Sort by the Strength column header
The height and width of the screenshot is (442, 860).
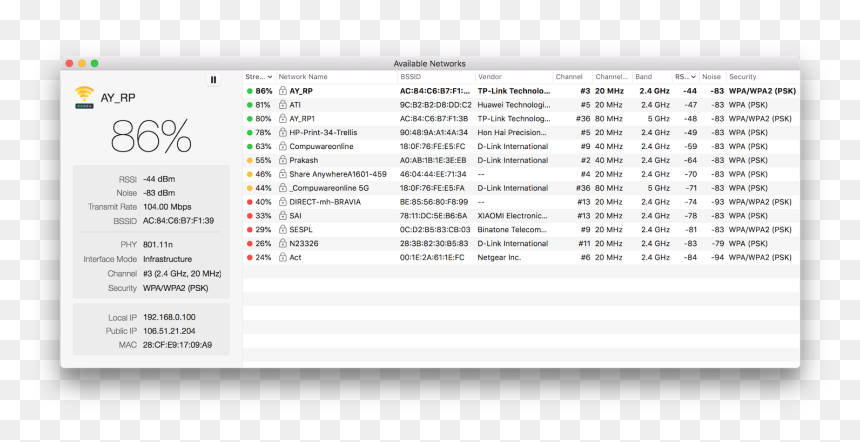(x=259, y=77)
